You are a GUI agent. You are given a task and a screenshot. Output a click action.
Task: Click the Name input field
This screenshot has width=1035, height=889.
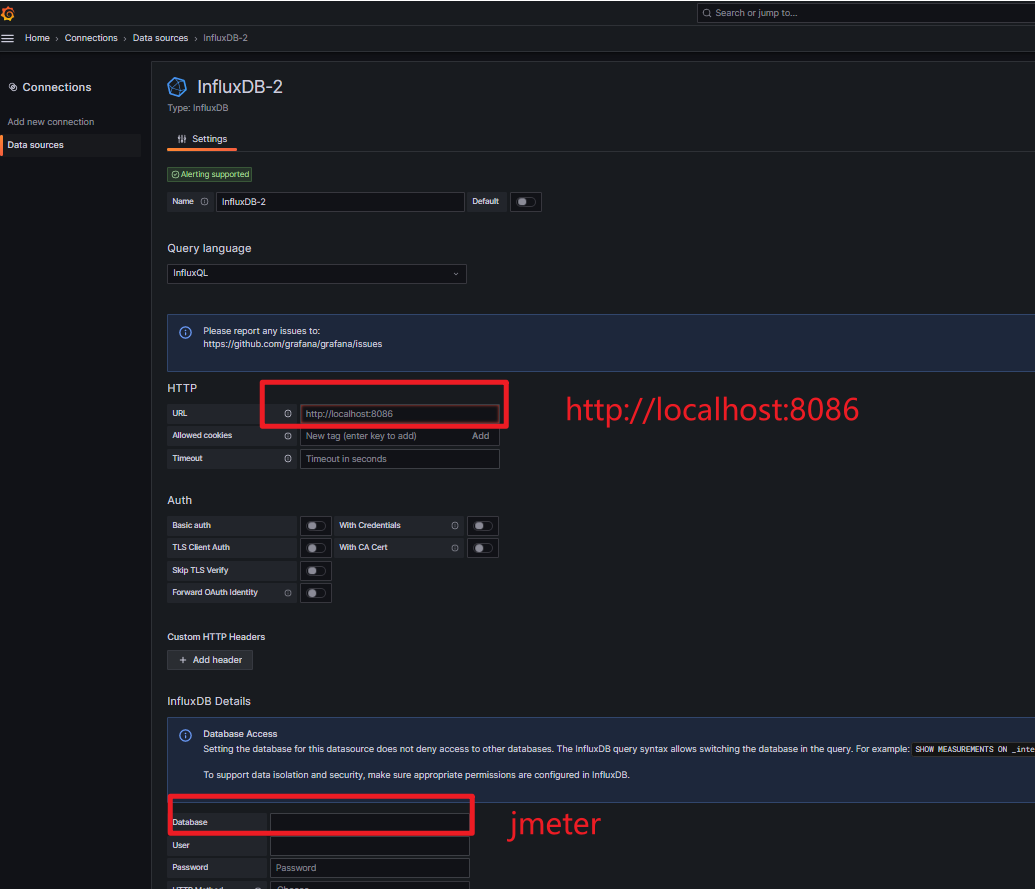point(340,202)
